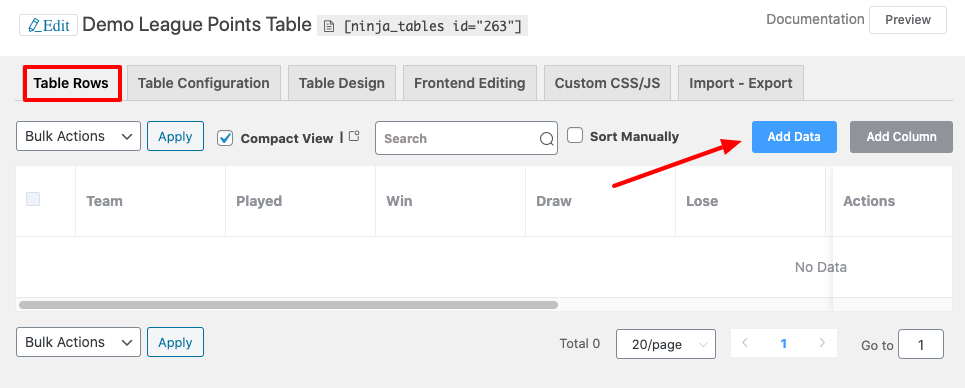The height and width of the screenshot is (388, 965).
Task: Switch to the Table Configuration tab
Action: coord(204,83)
